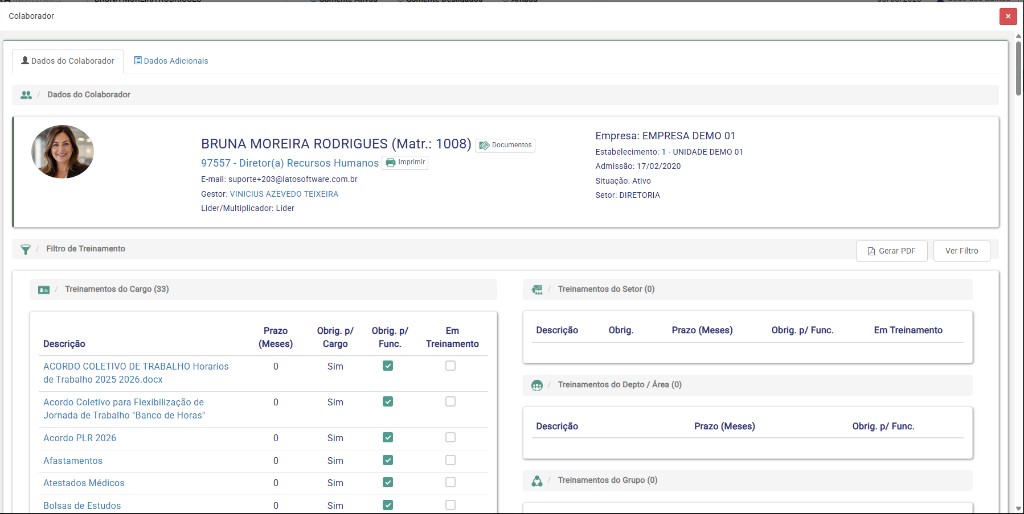
Task: Click the Treinamentos do Depto / Área globe icon
Action: (537, 385)
